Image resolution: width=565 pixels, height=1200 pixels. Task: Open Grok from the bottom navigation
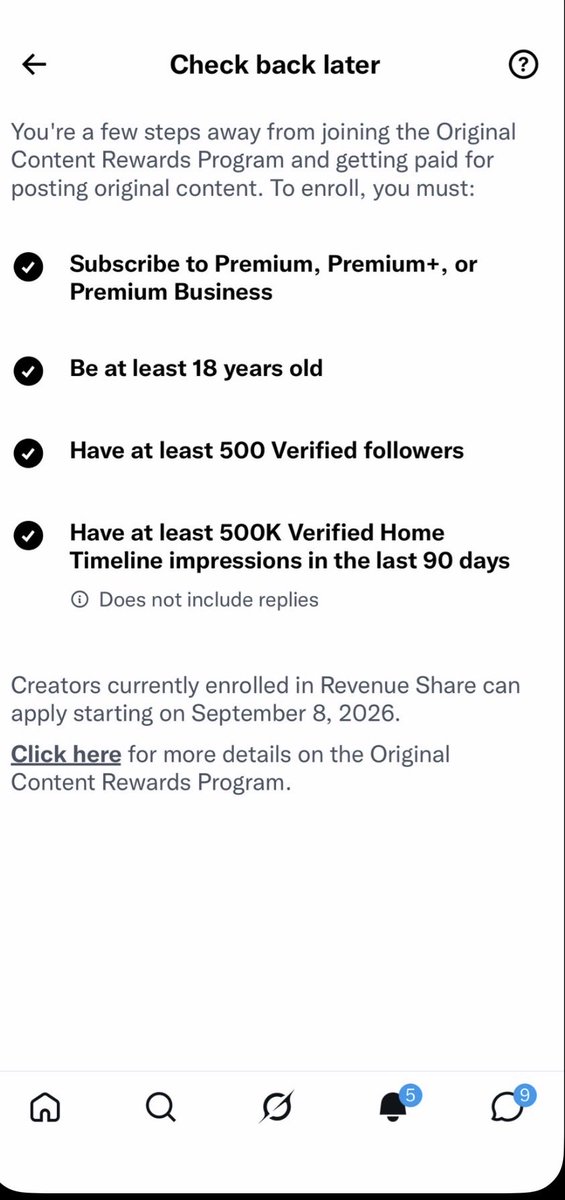click(x=277, y=1107)
